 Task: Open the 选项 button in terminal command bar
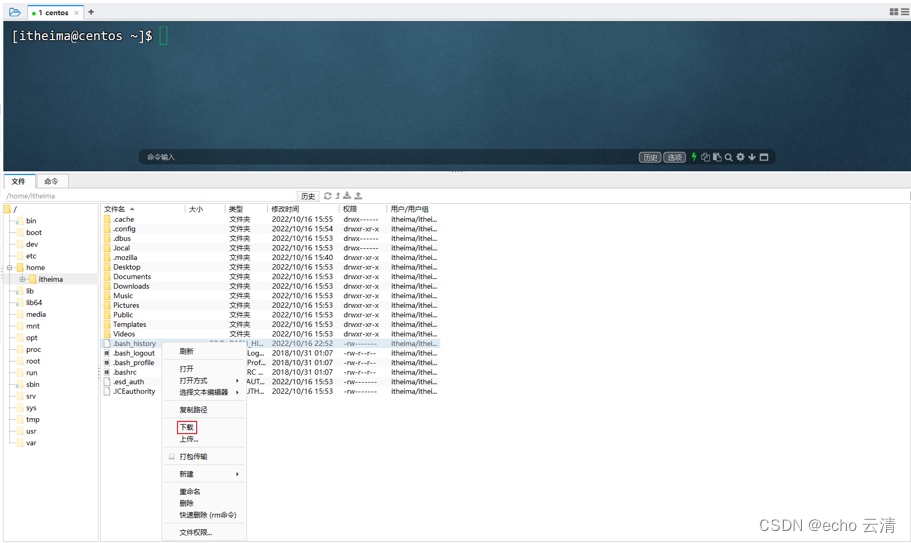pos(675,157)
